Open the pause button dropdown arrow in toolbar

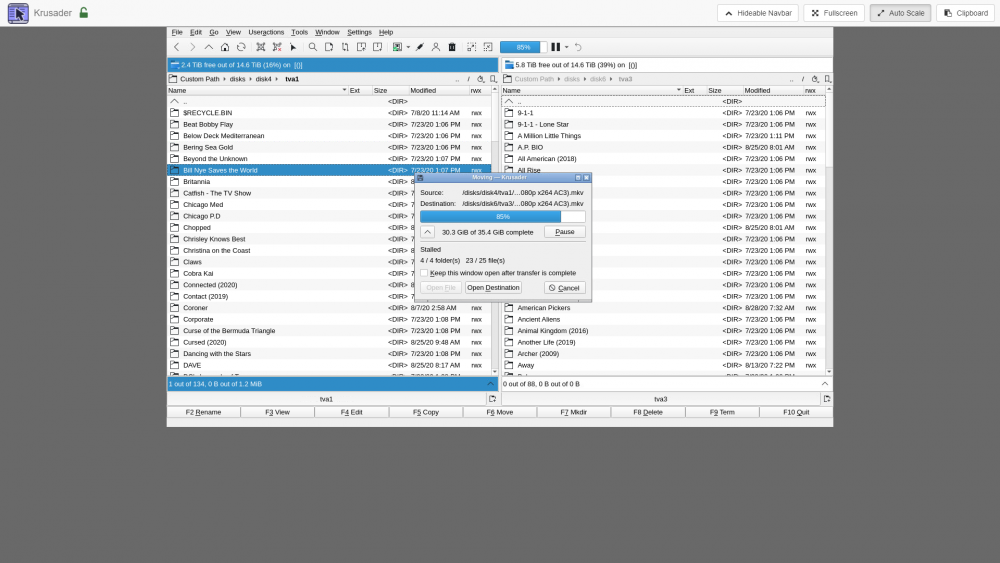click(566, 47)
